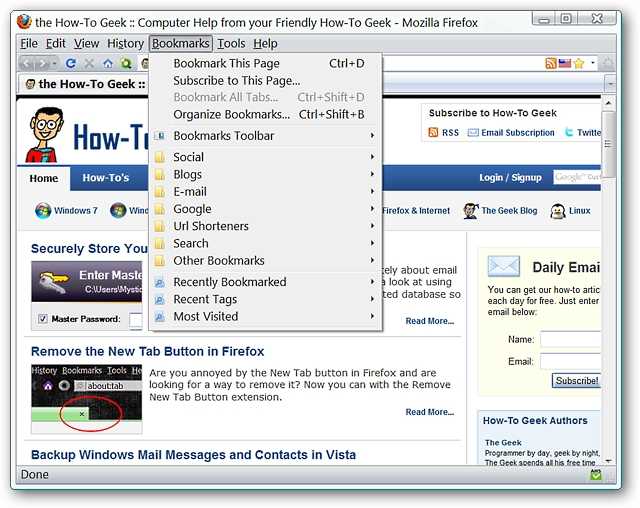
Task: Click the RSS subscription link
Action: tap(450, 133)
